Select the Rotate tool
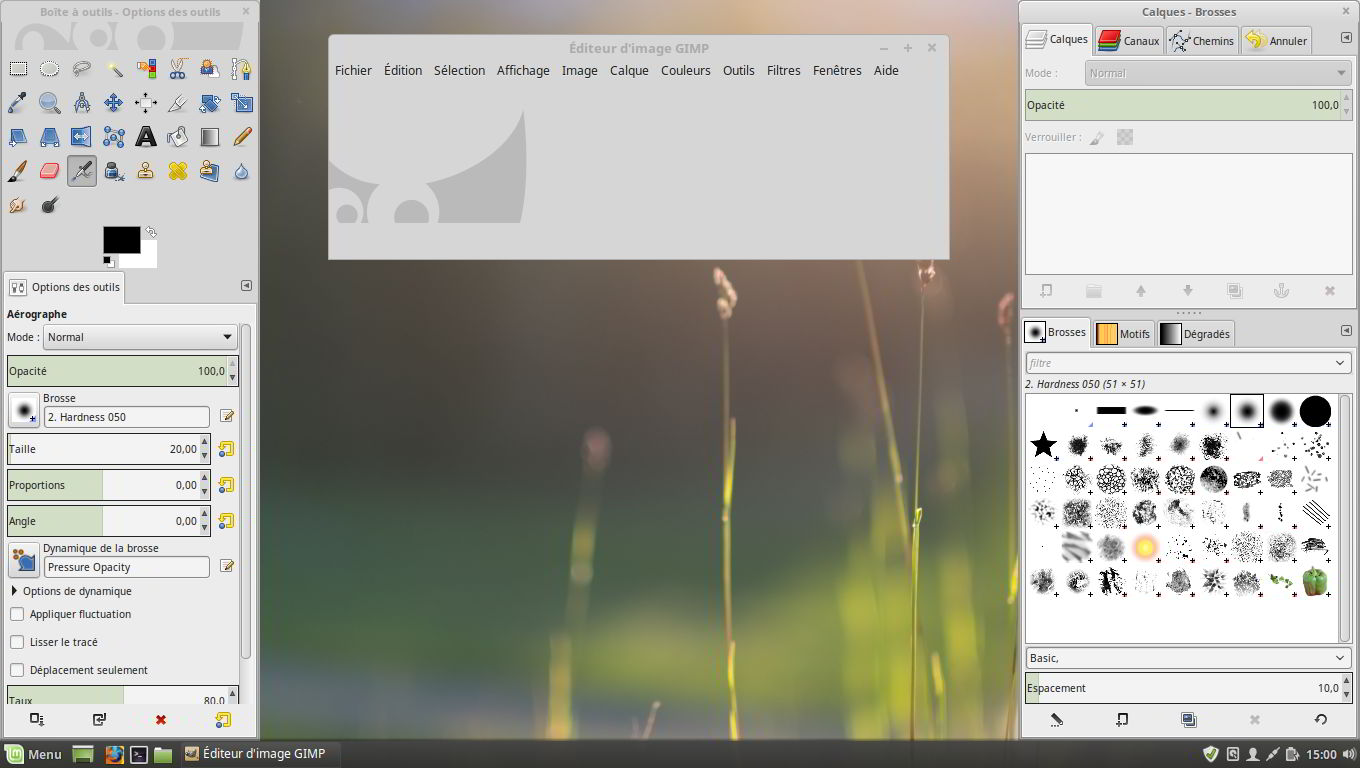This screenshot has height=768, width=1360. click(210, 103)
